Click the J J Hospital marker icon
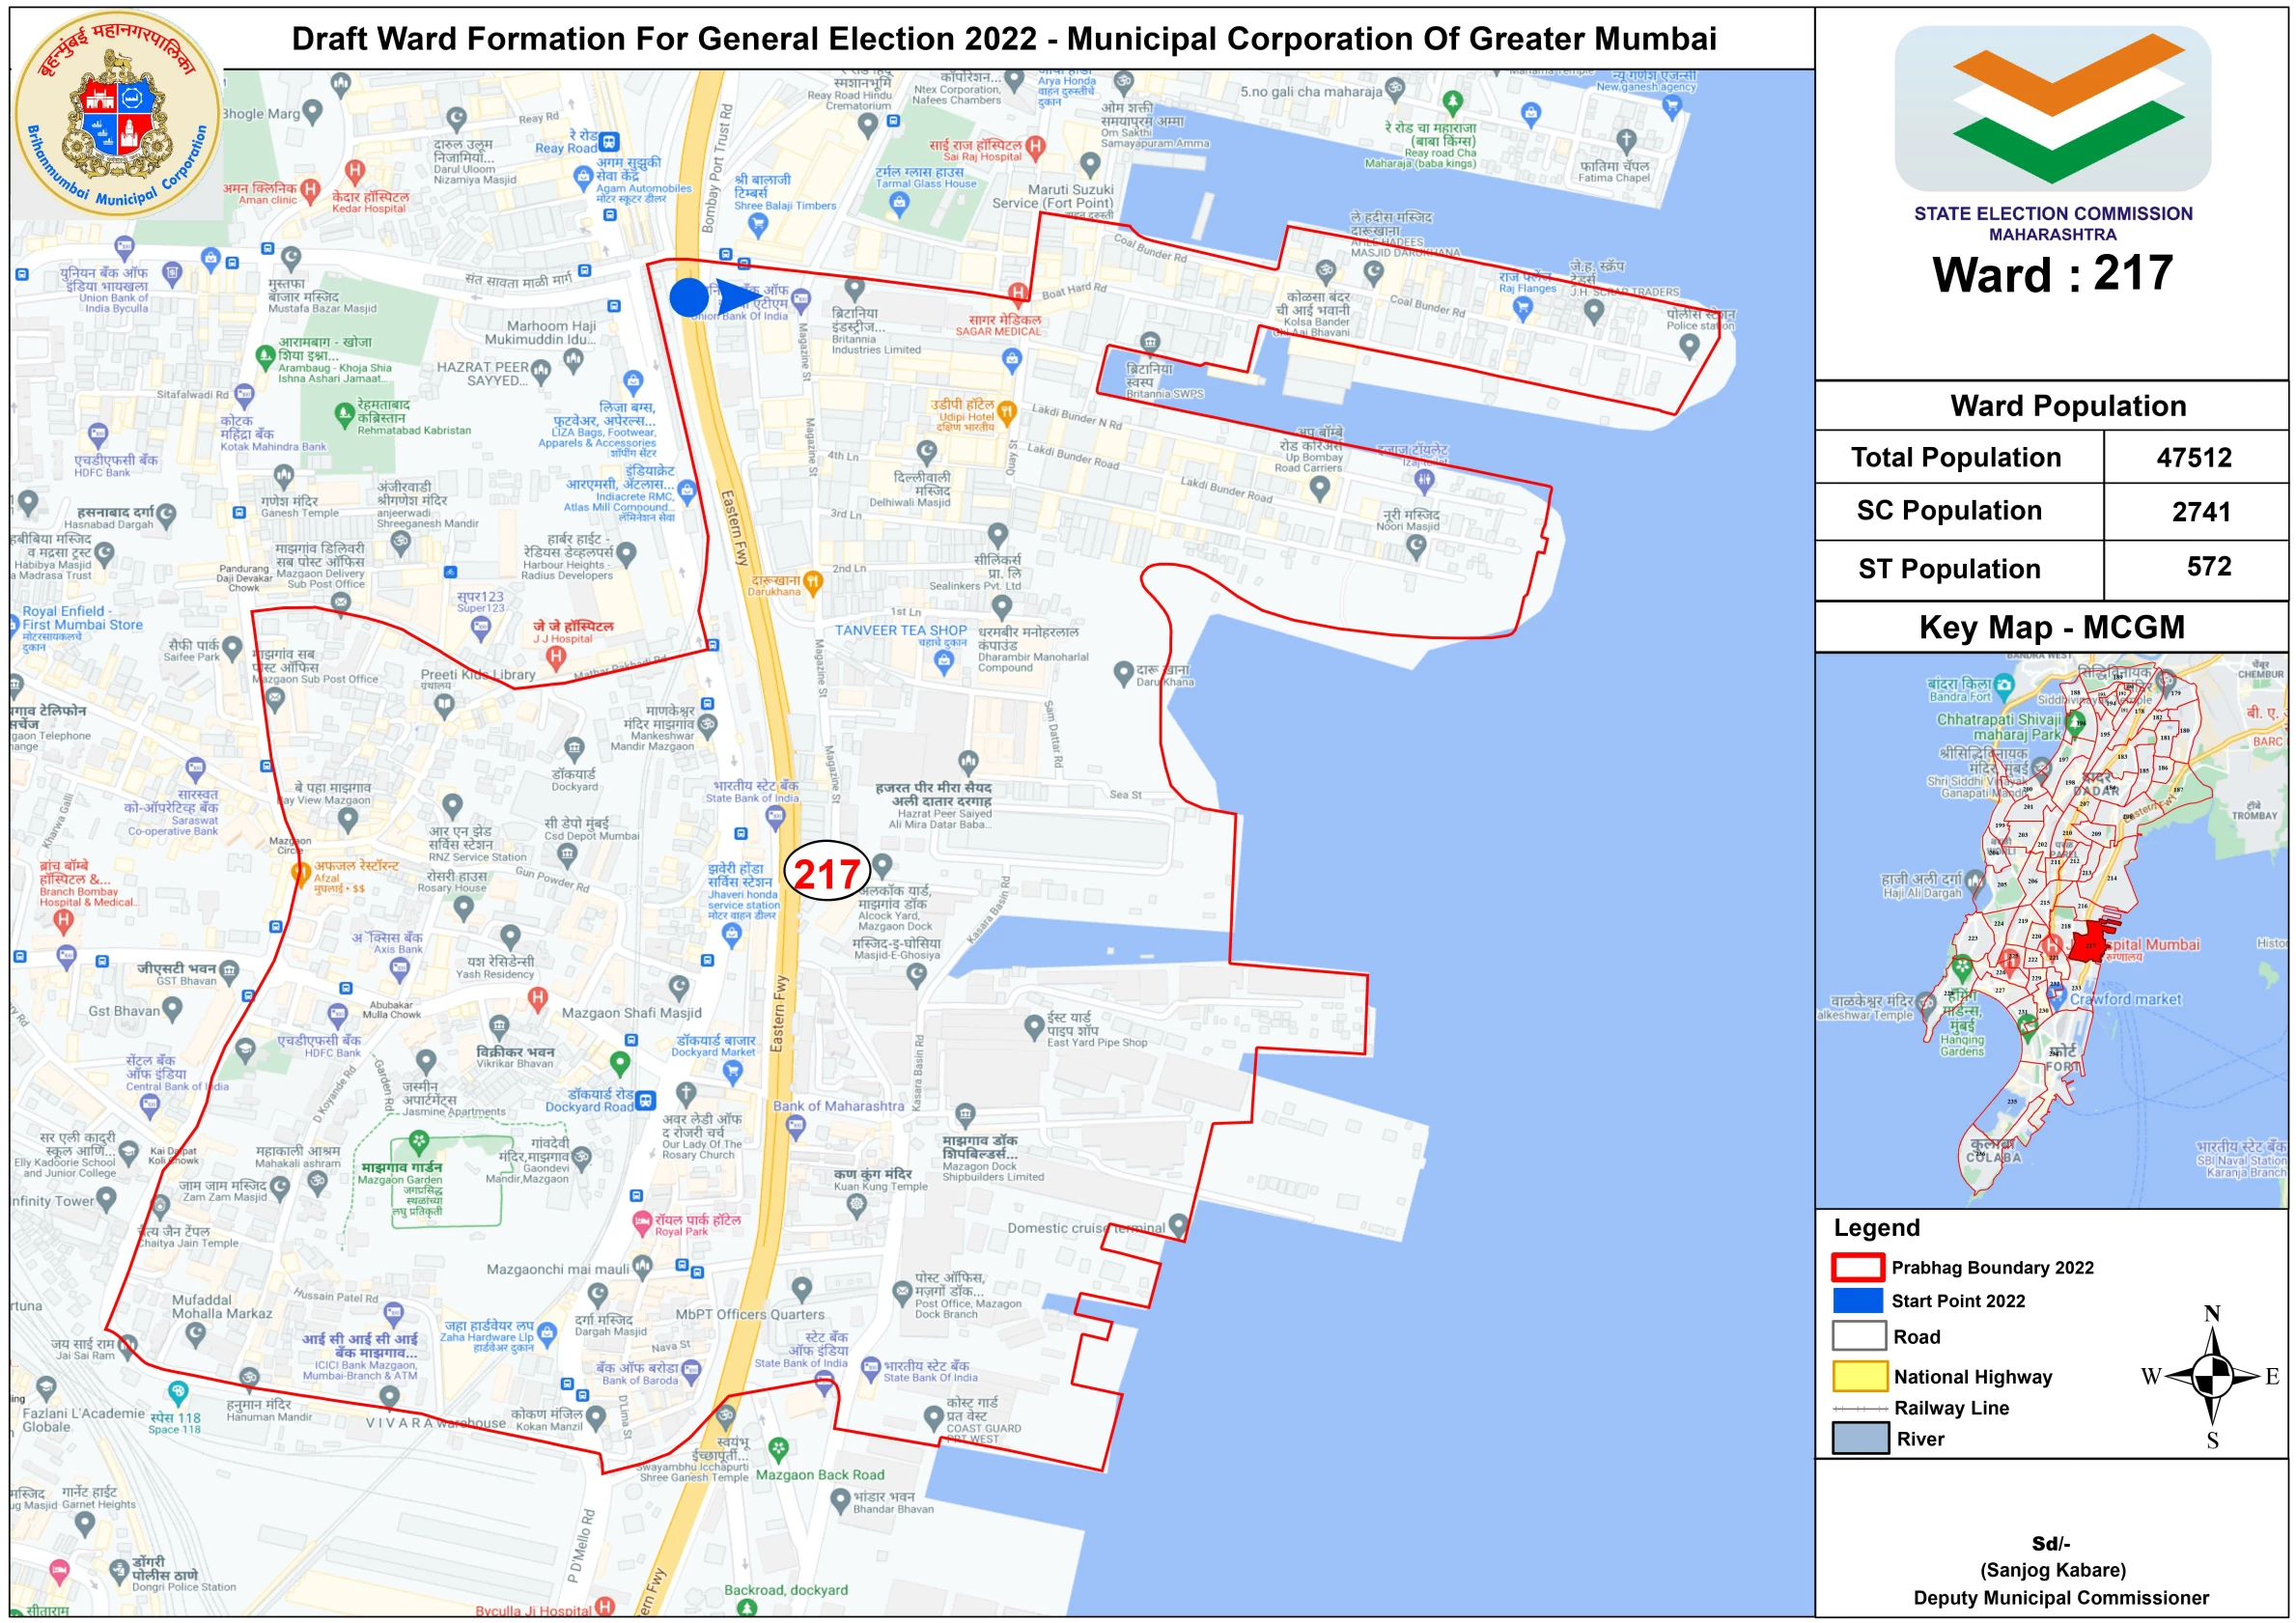The height and width of the screenshot is (1623, 2296). (x=556, y=657)
